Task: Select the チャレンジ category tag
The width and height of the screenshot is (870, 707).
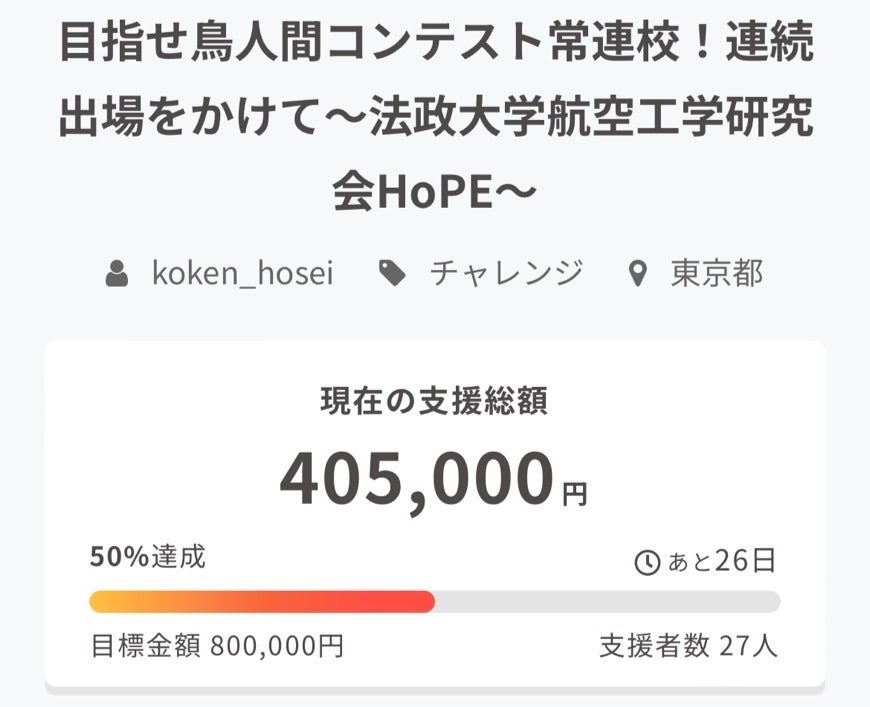Action: (x=506, y=273)
